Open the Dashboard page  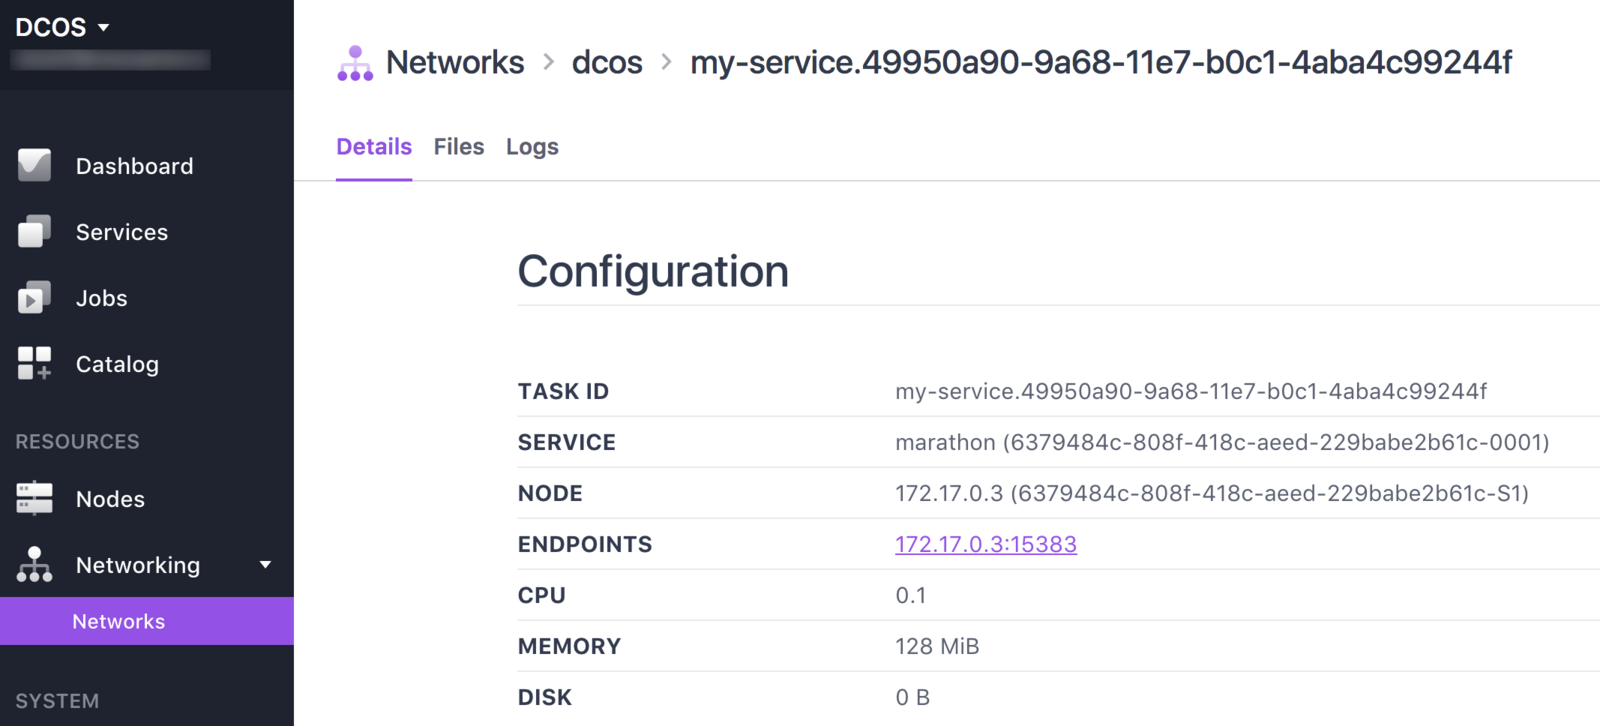click(x=134, y=166)
